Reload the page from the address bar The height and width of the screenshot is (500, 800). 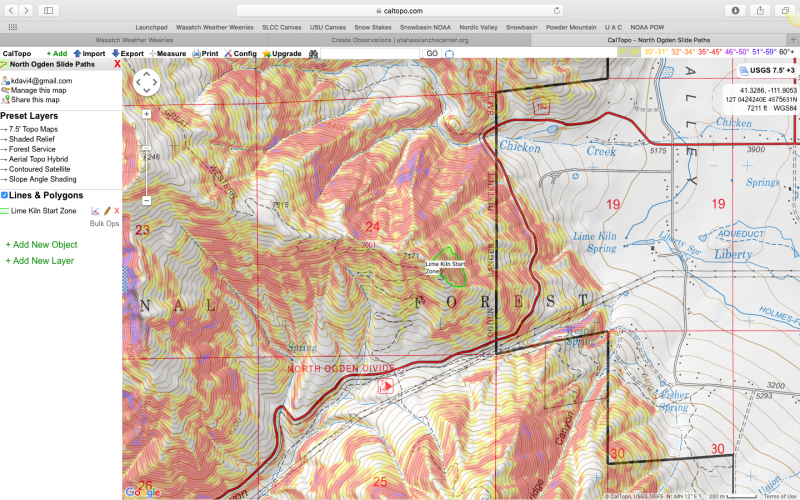tap(557, 10)
